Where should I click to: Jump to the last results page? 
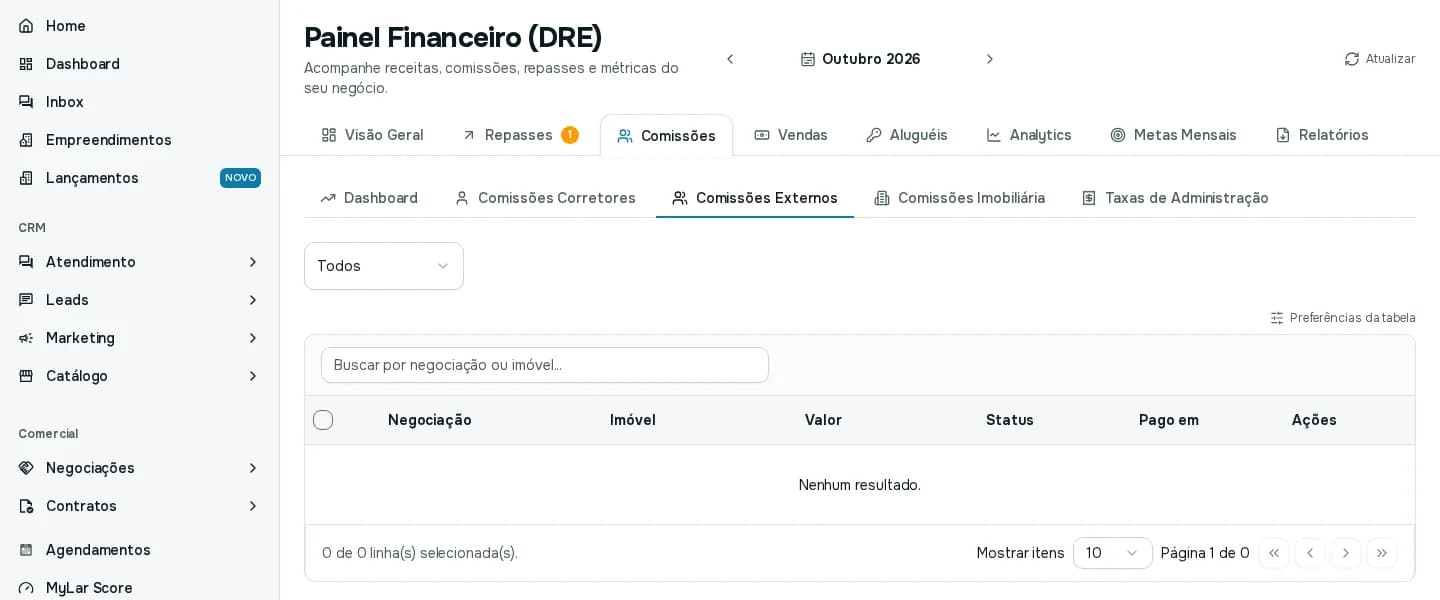1382,553
